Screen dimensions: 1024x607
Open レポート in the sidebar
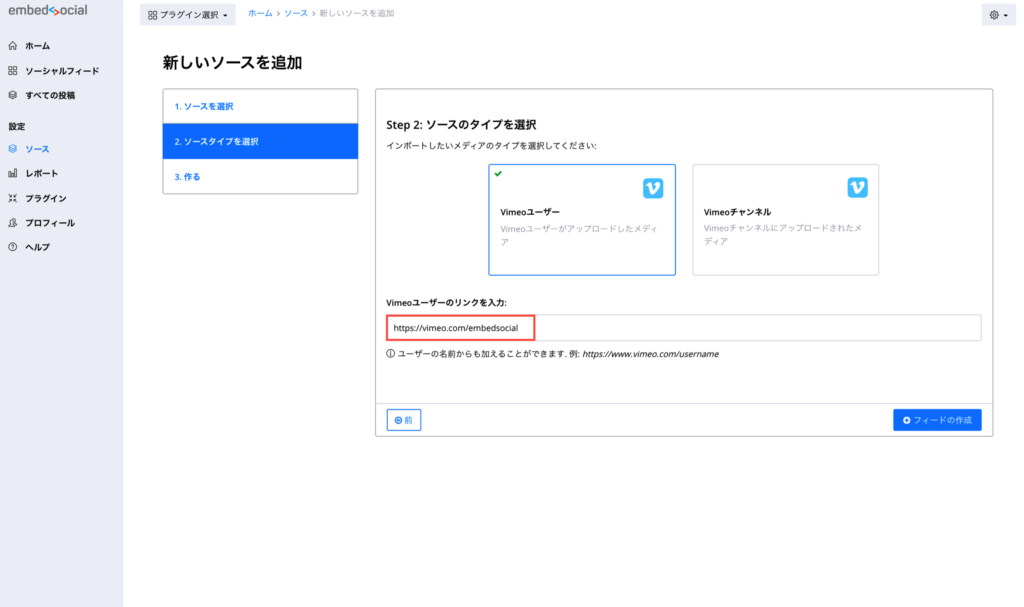click(x=42, y=173)
